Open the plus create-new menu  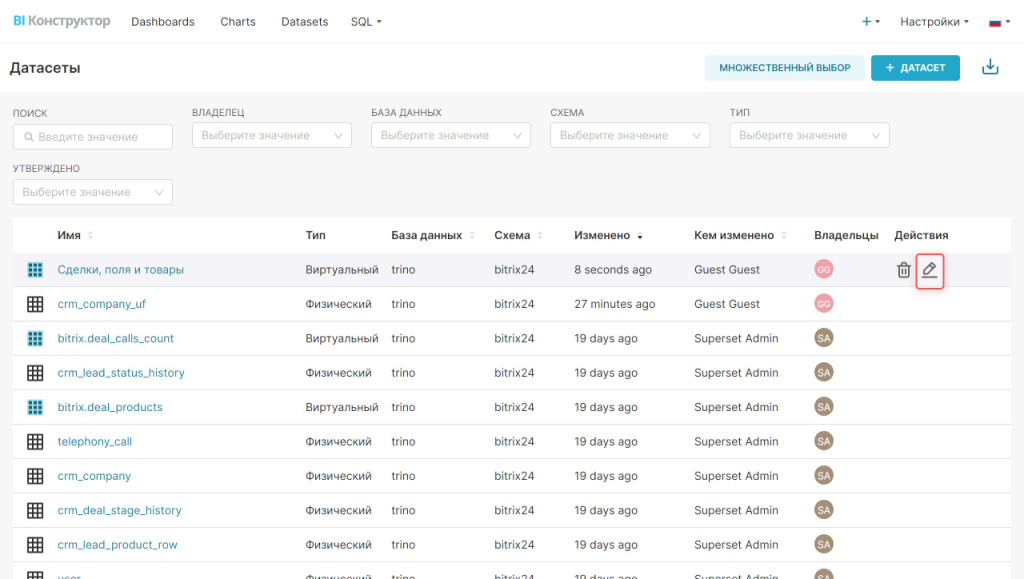[871, 22]
